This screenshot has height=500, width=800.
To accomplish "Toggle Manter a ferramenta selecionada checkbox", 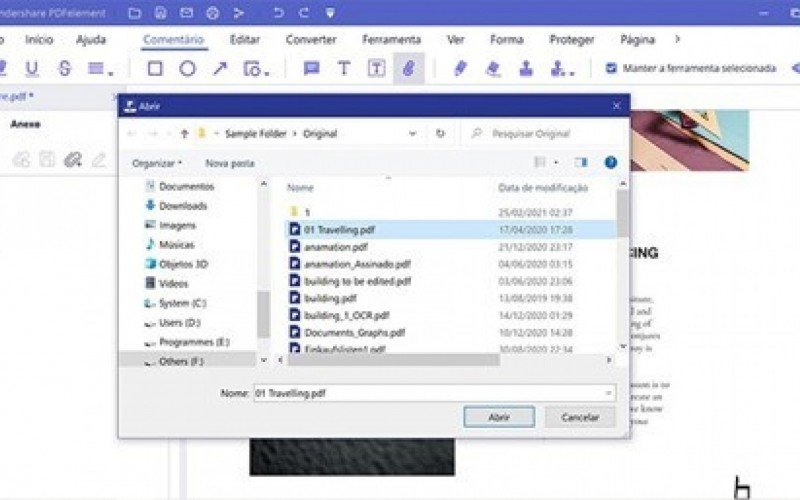I will 611,68.
